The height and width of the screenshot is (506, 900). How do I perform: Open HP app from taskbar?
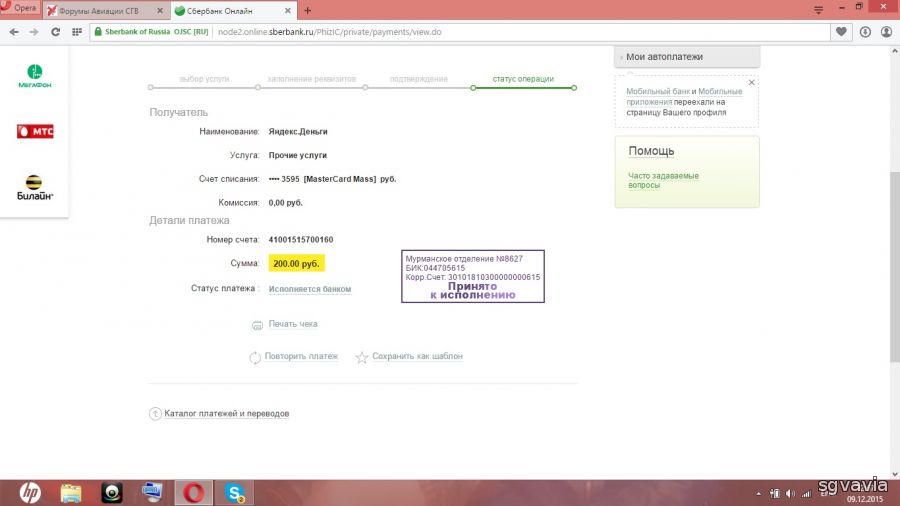coord(30,493)
